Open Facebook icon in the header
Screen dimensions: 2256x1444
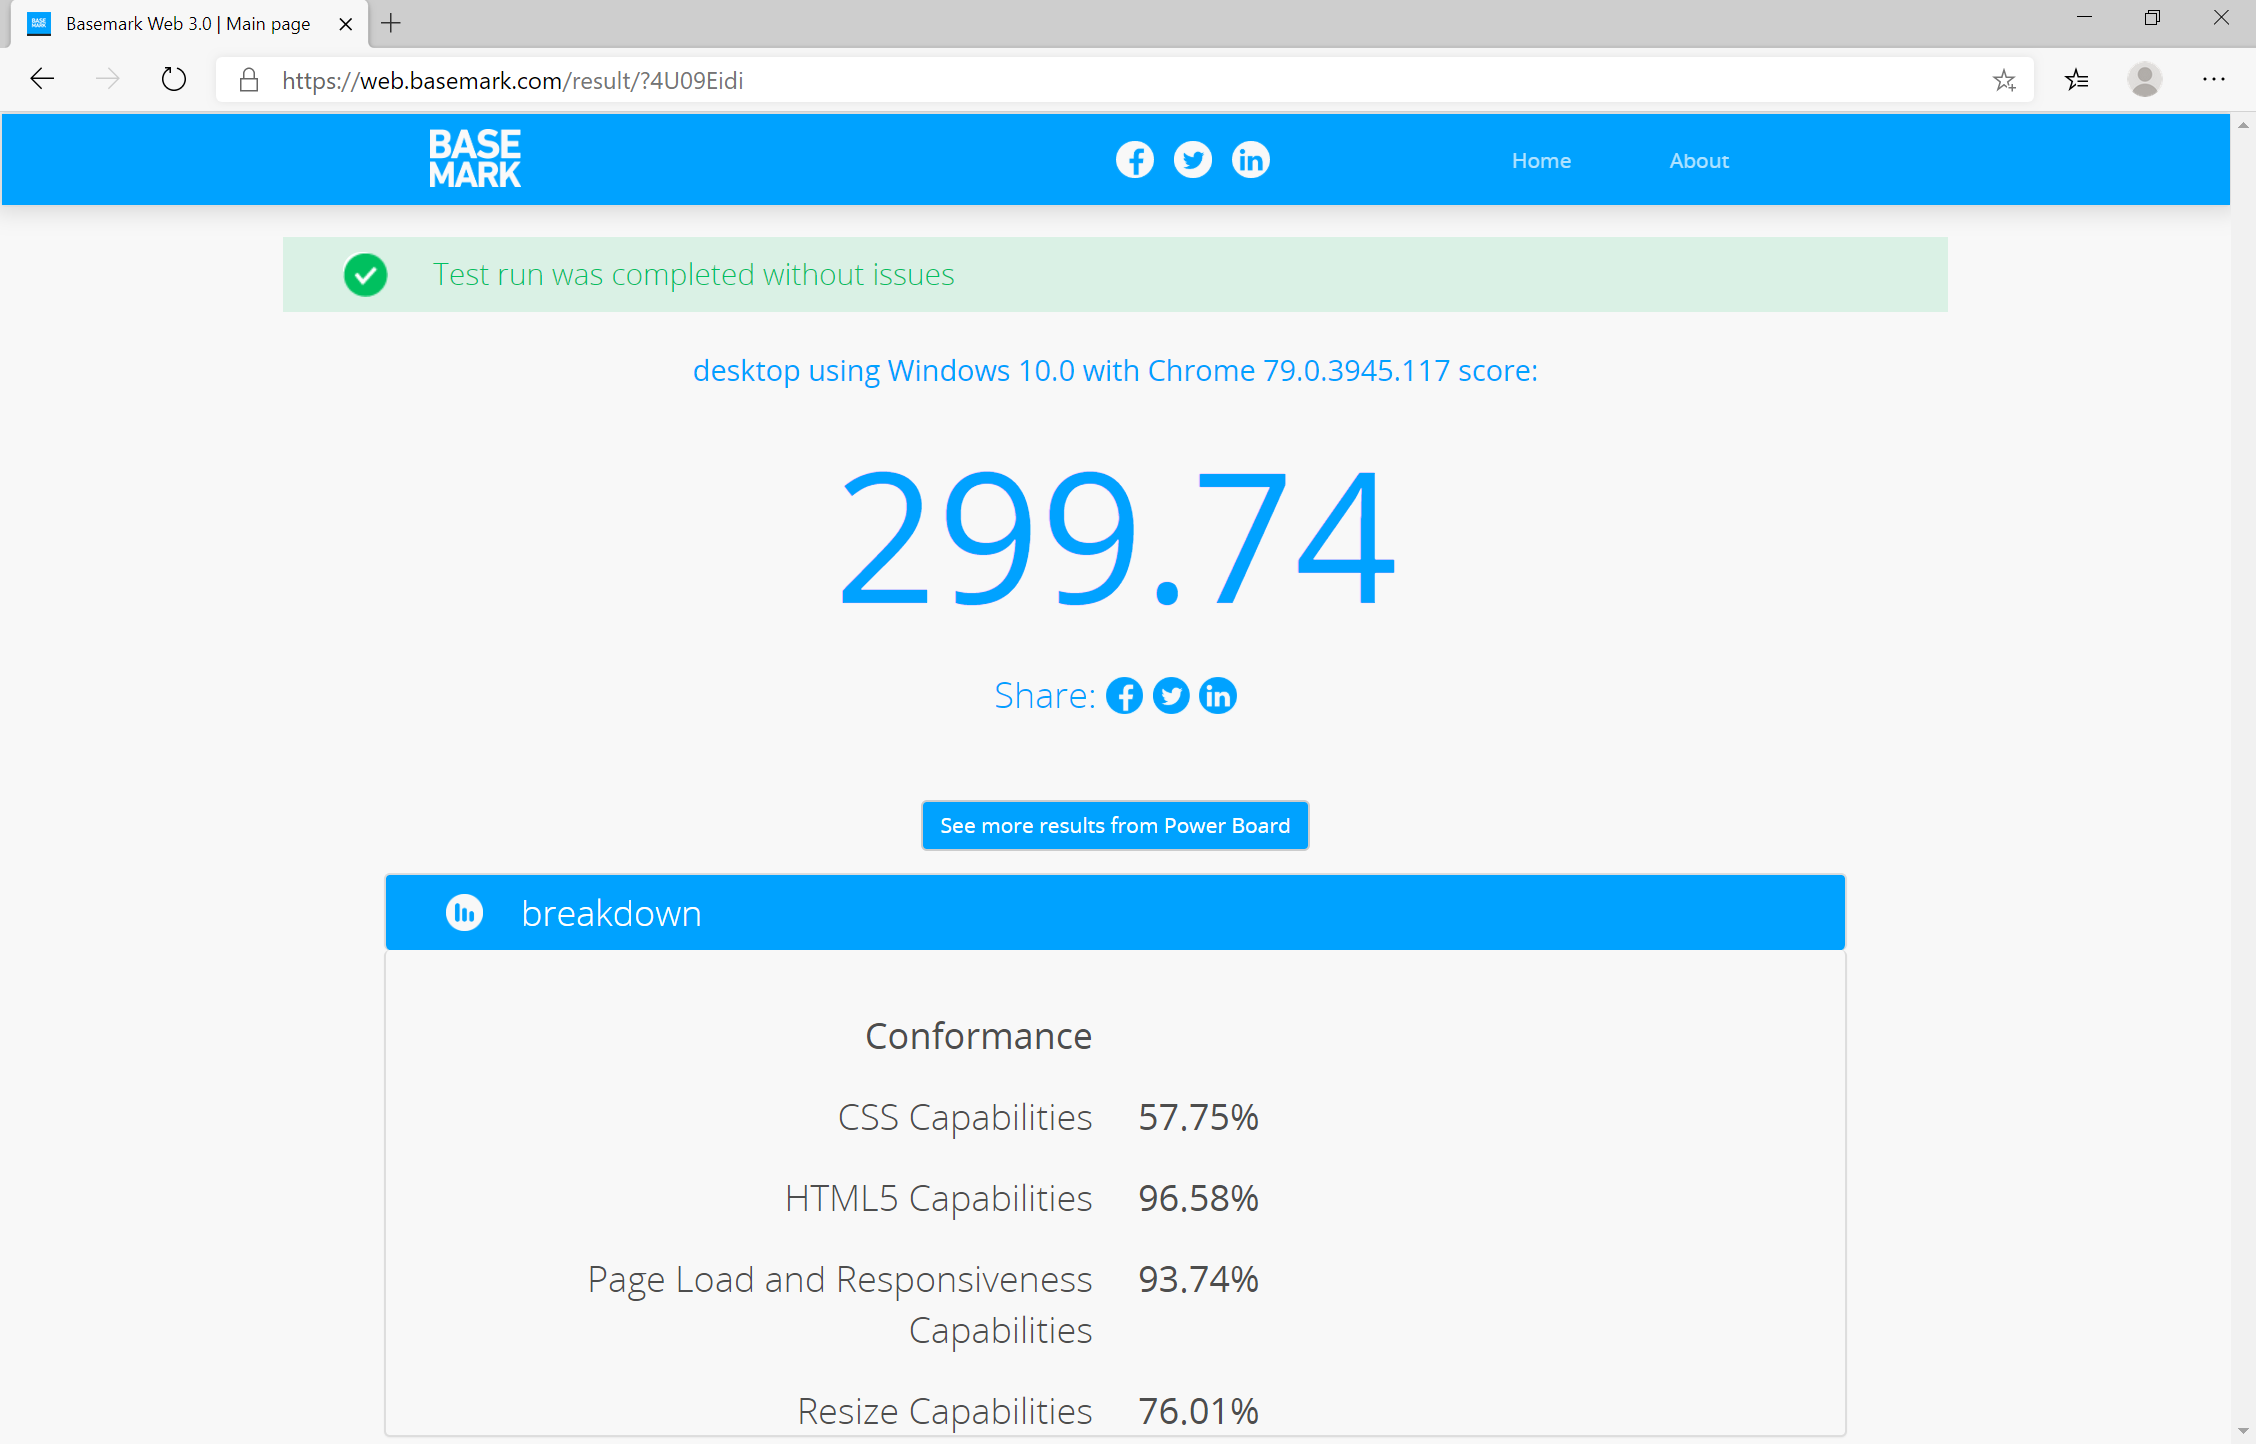coord(1135,160)
